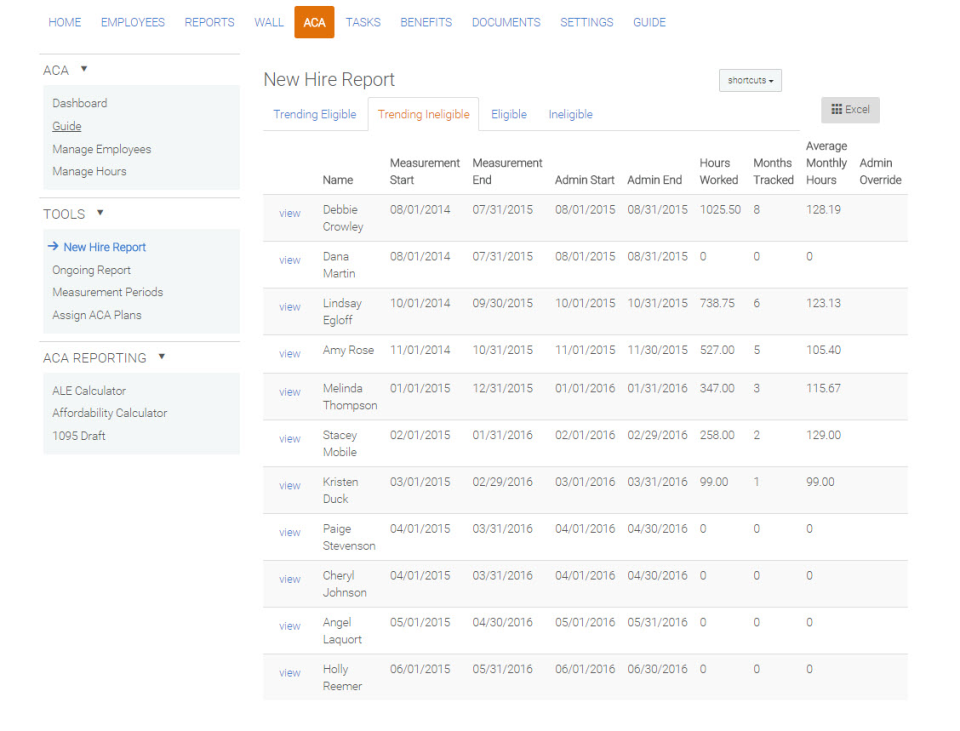Click view for Cheryl Johnson

tap(290, 579)
